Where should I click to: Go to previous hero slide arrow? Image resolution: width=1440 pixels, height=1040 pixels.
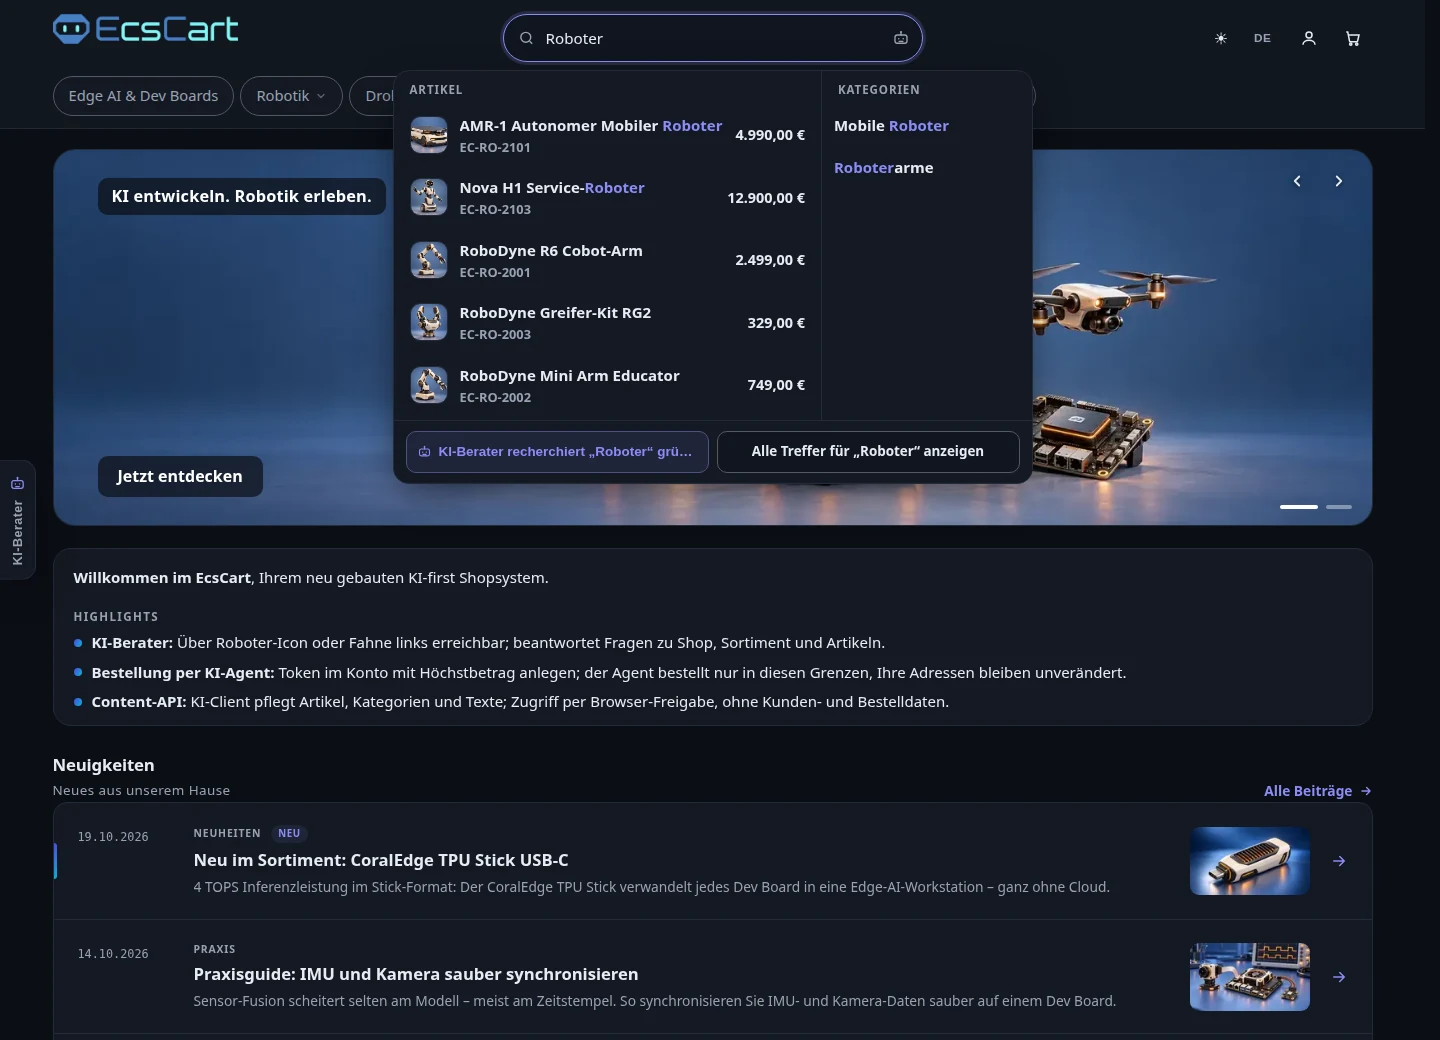coord(1297,181)
